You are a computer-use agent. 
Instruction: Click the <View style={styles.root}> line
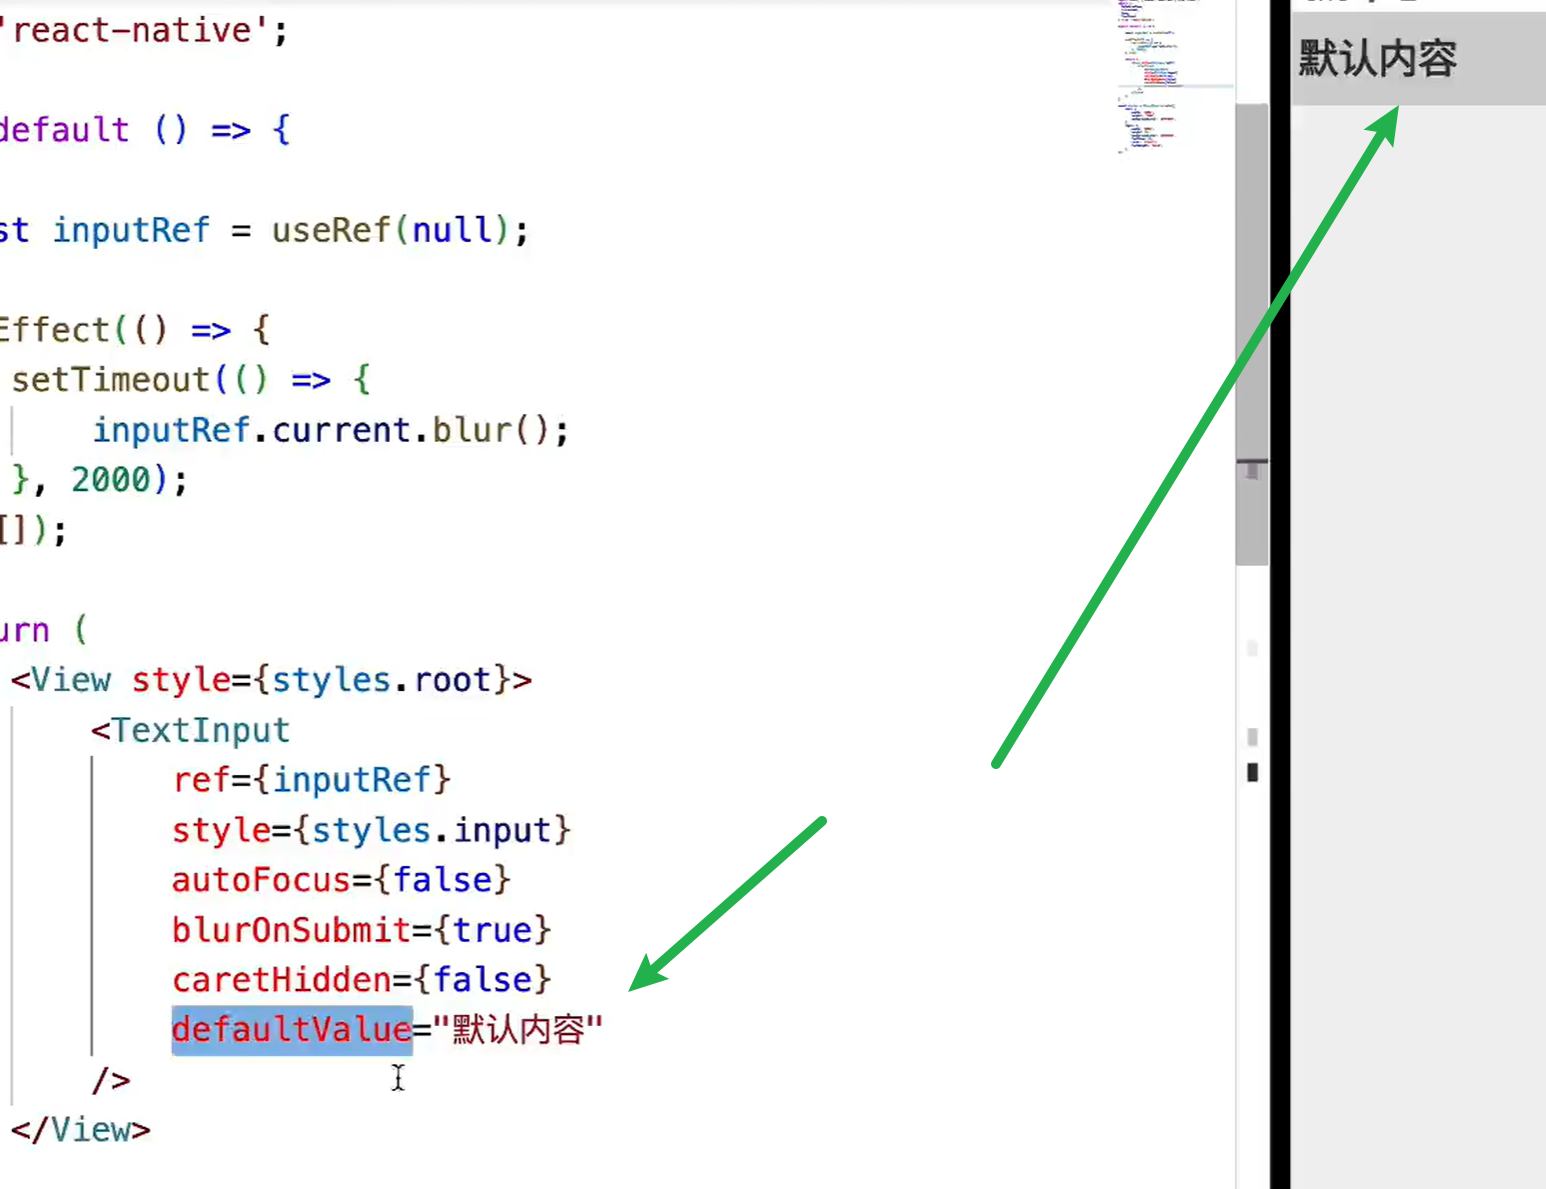pyautogui.click(x=271, y=679)
